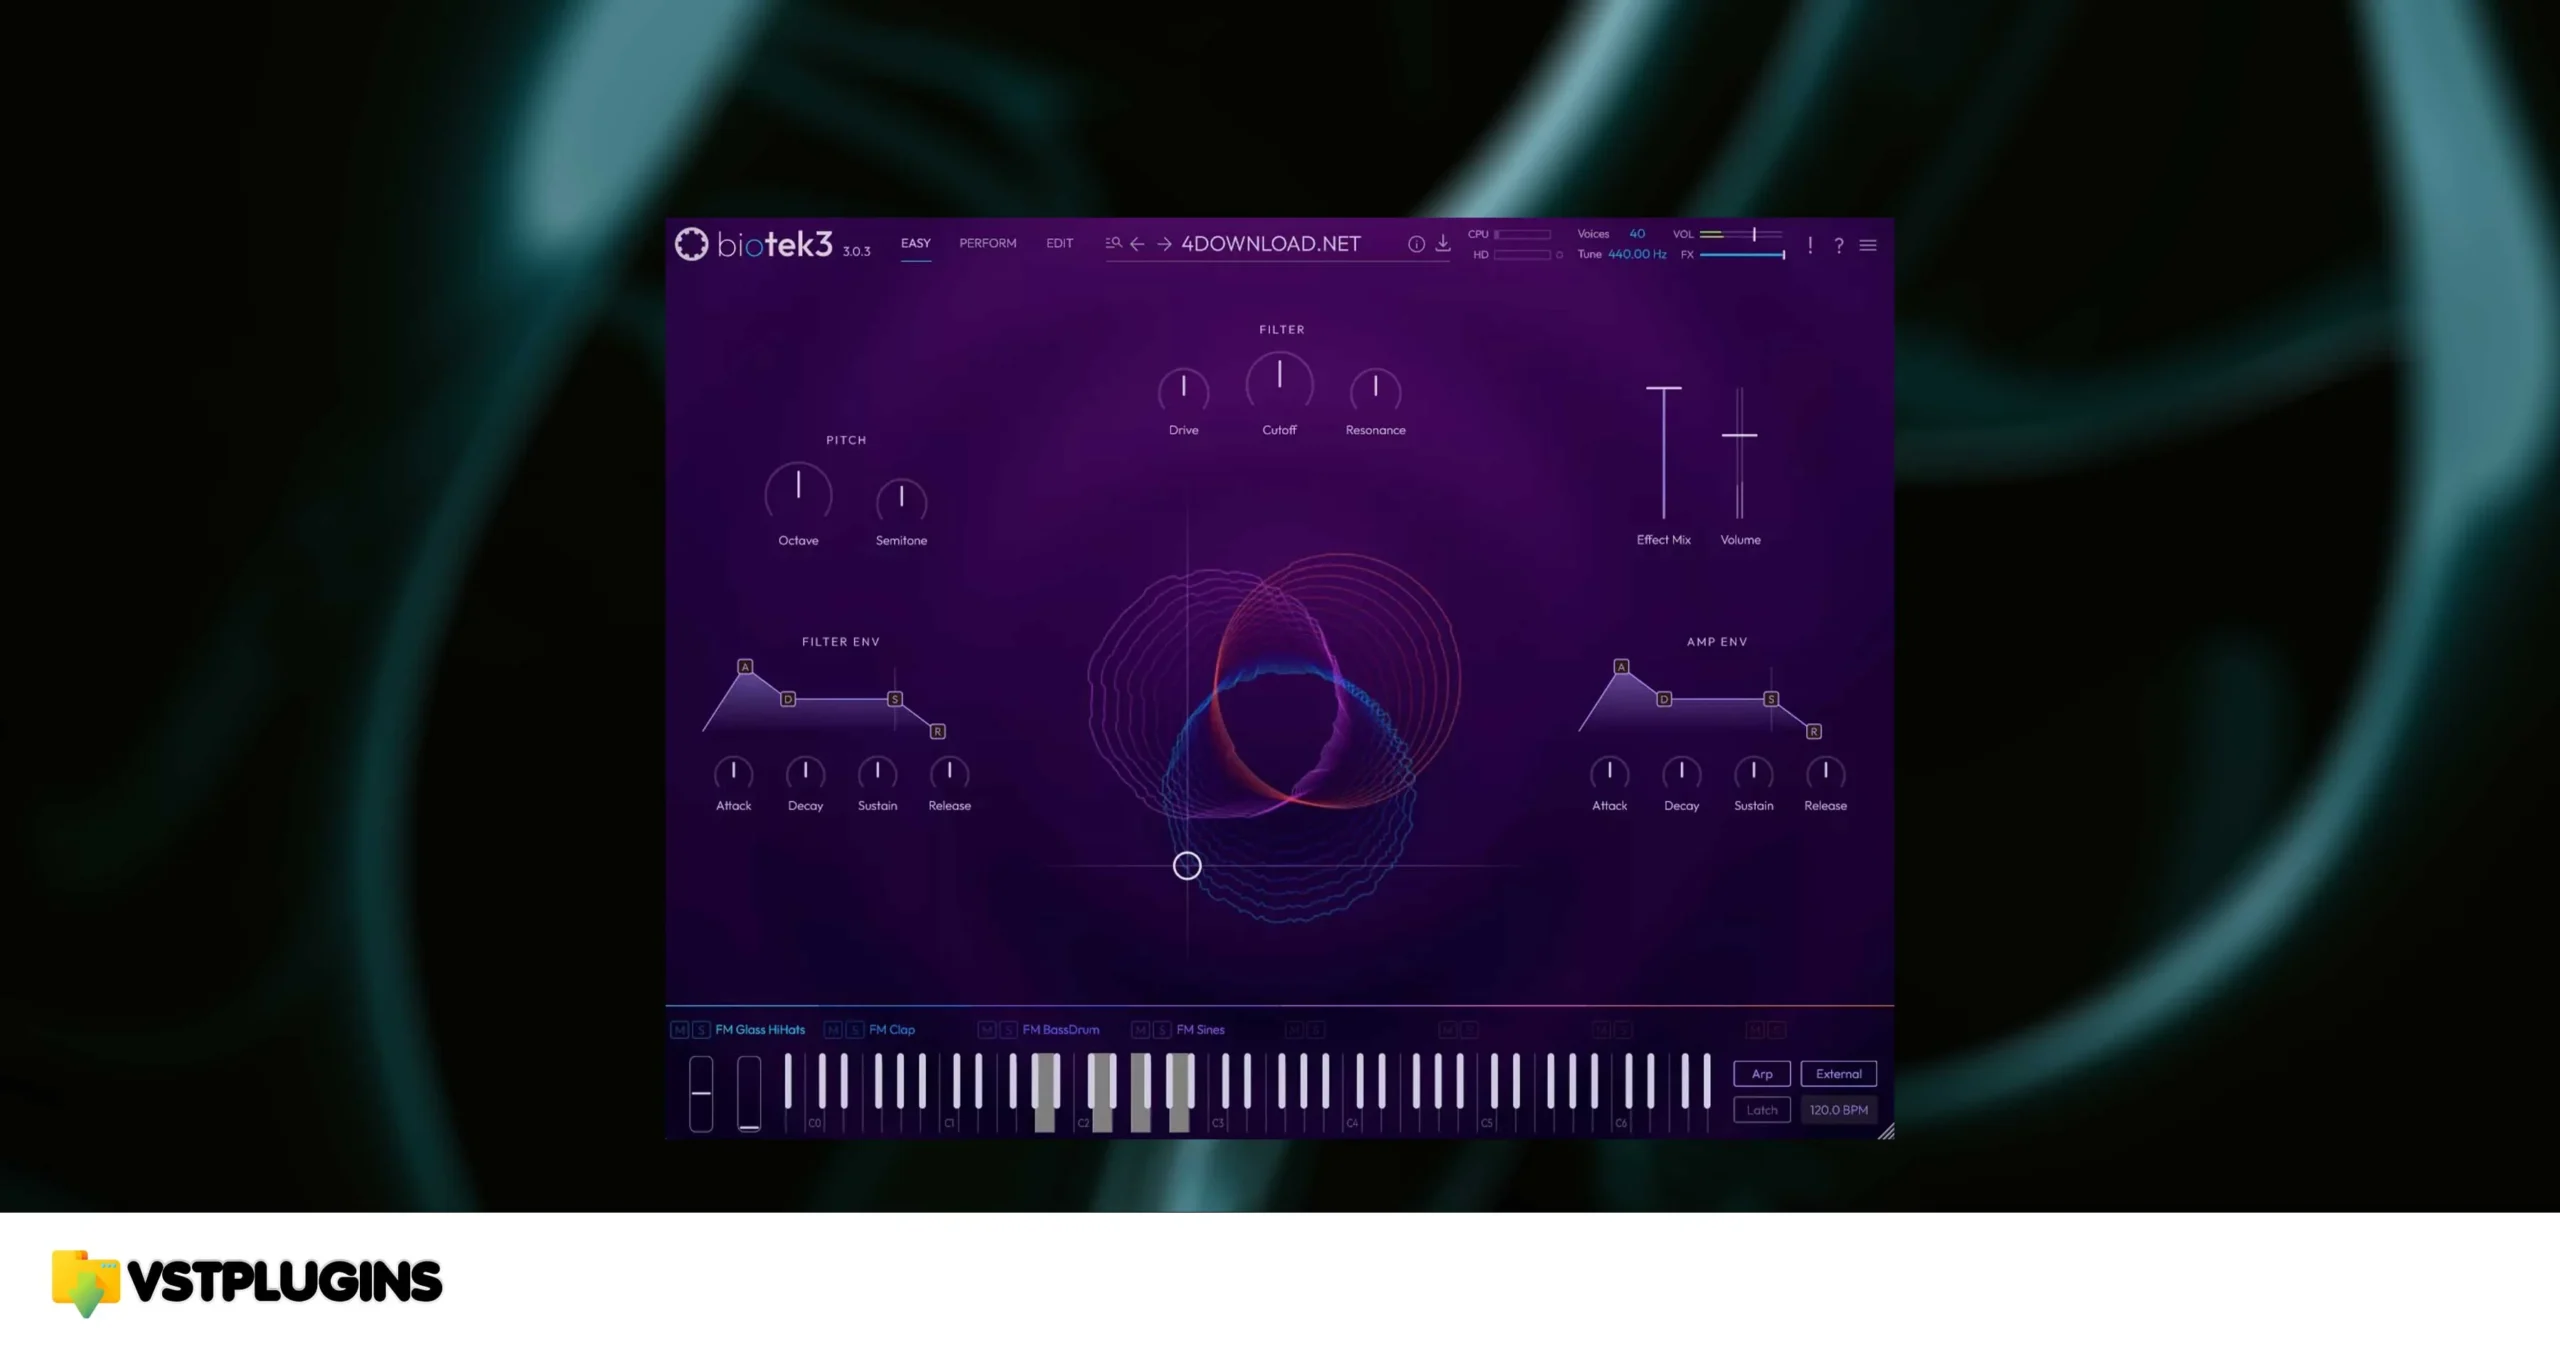
Task: Click the biotek3 logo icon
Action: pos(691,242)
